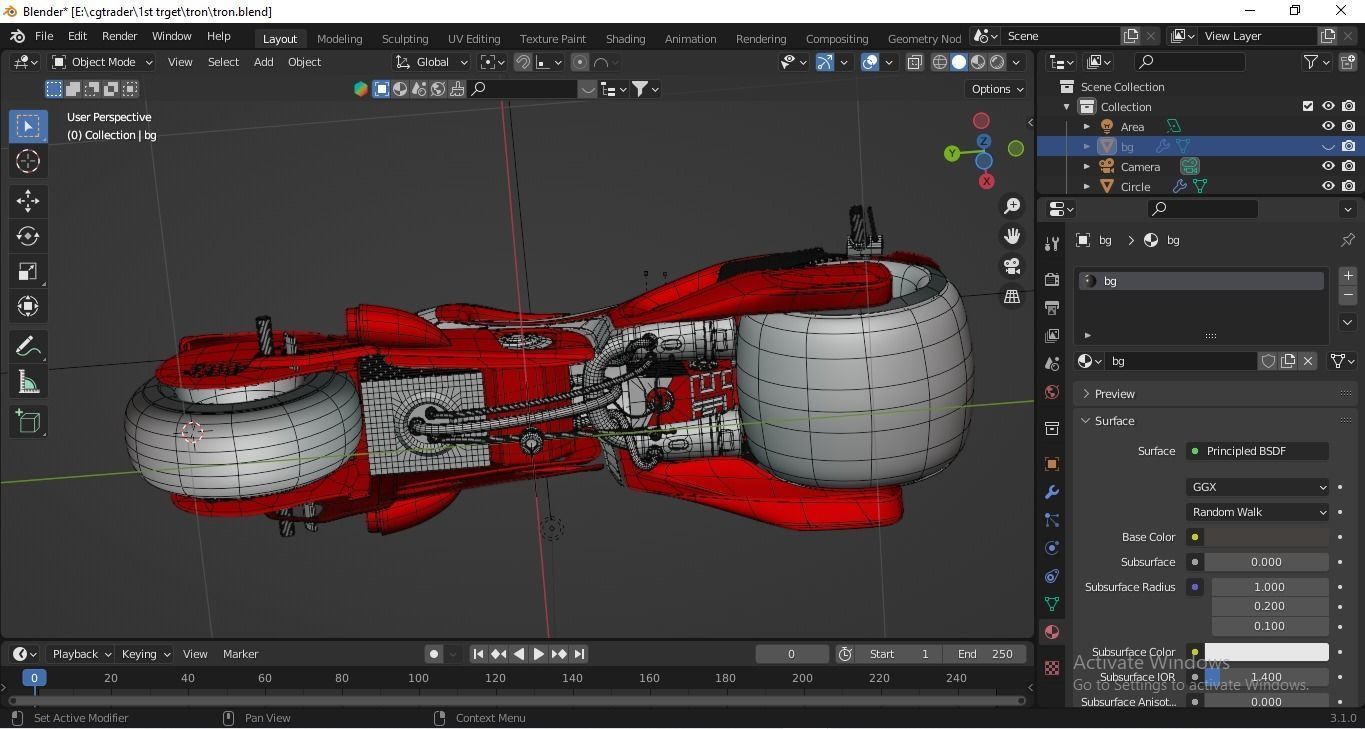Image resolution: width=1365 pixels, height=729 pixels.
Task: Open the Object Constraint properties tab
Action: tap(1051, 576)
